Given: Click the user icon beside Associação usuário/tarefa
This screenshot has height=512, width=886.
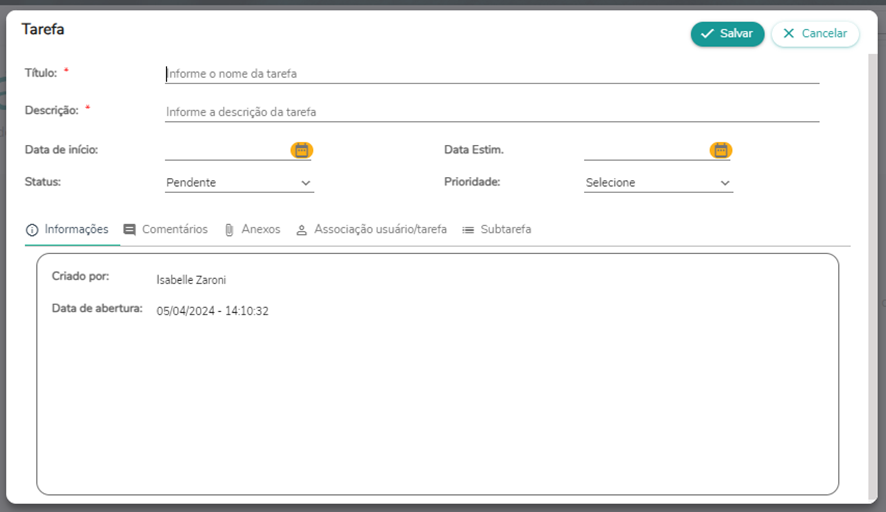Looking at the screenshot, I should tap(301, 230).
